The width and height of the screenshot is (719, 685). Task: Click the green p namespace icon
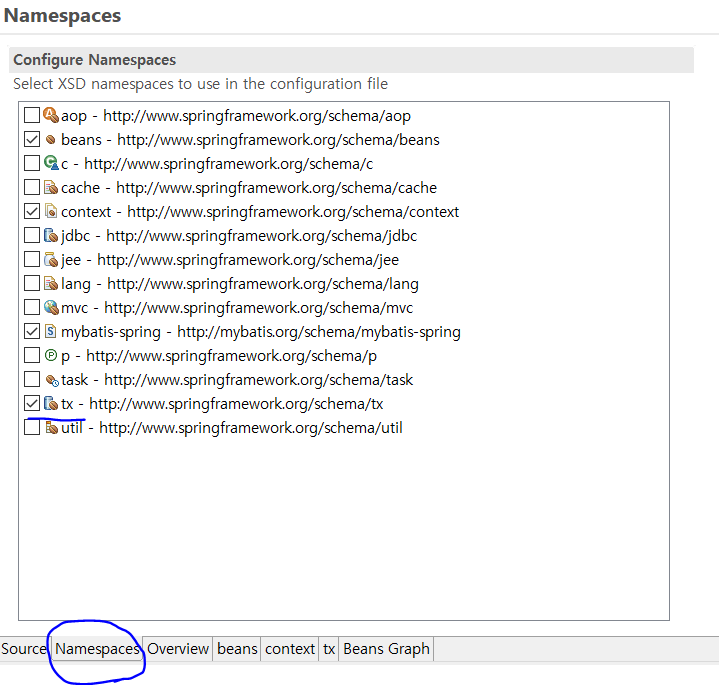coord(51,355)
